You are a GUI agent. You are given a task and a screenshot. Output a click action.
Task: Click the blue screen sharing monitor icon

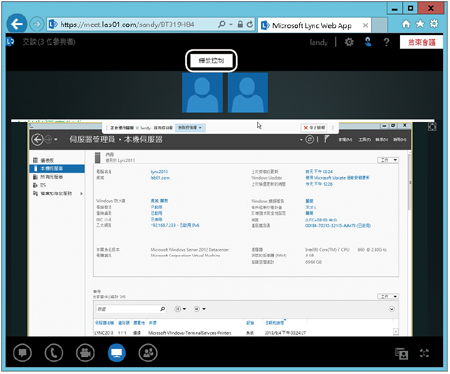point(117,353)
